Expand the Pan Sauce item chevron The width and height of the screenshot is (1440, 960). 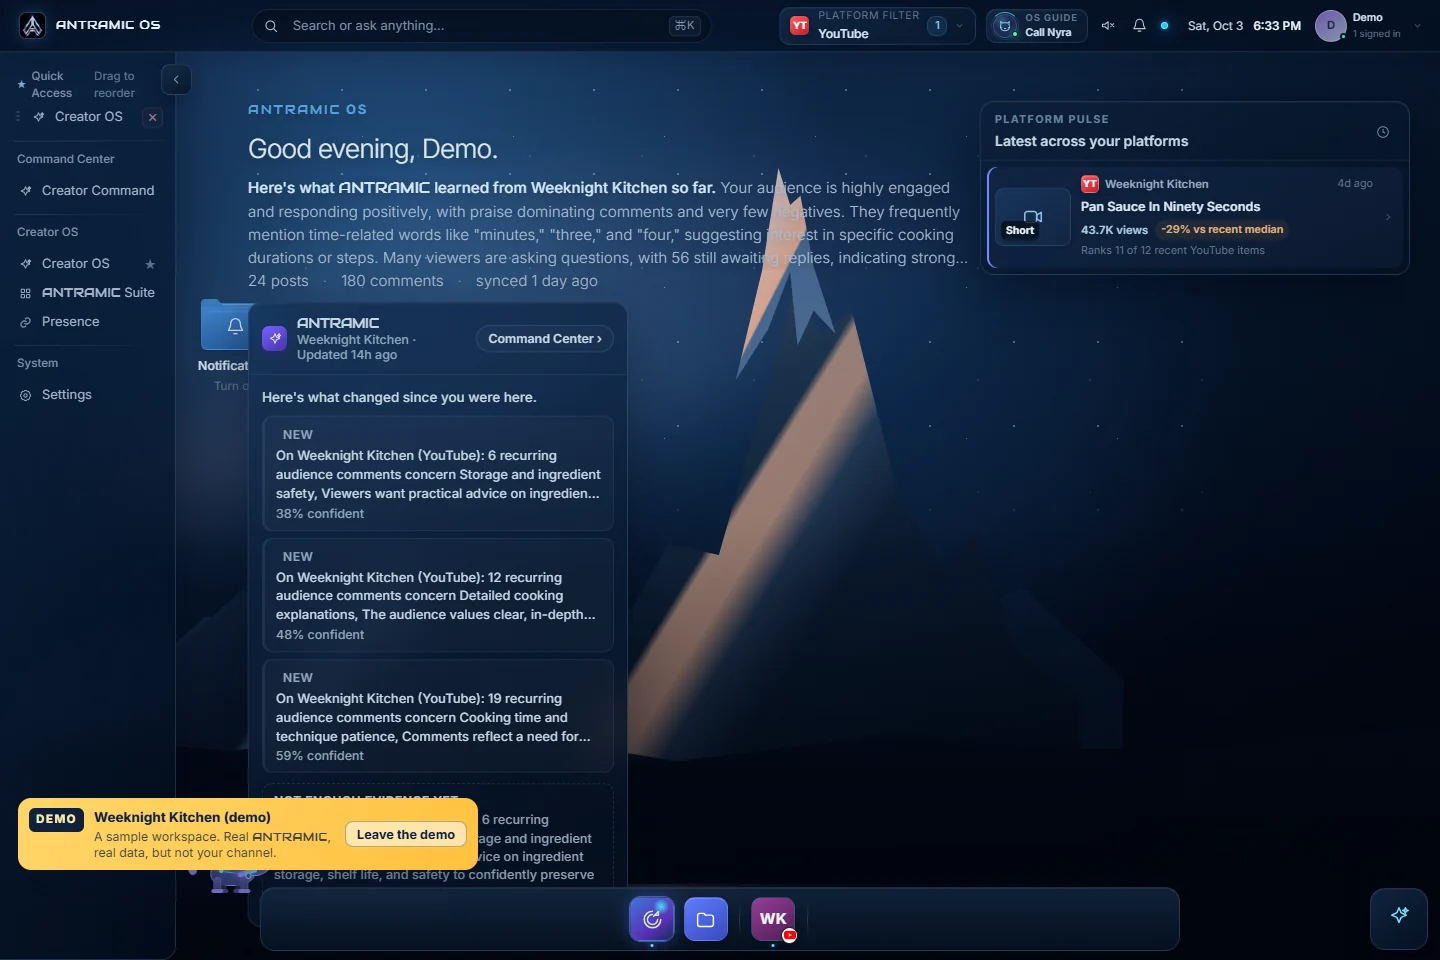[1388, 217]
